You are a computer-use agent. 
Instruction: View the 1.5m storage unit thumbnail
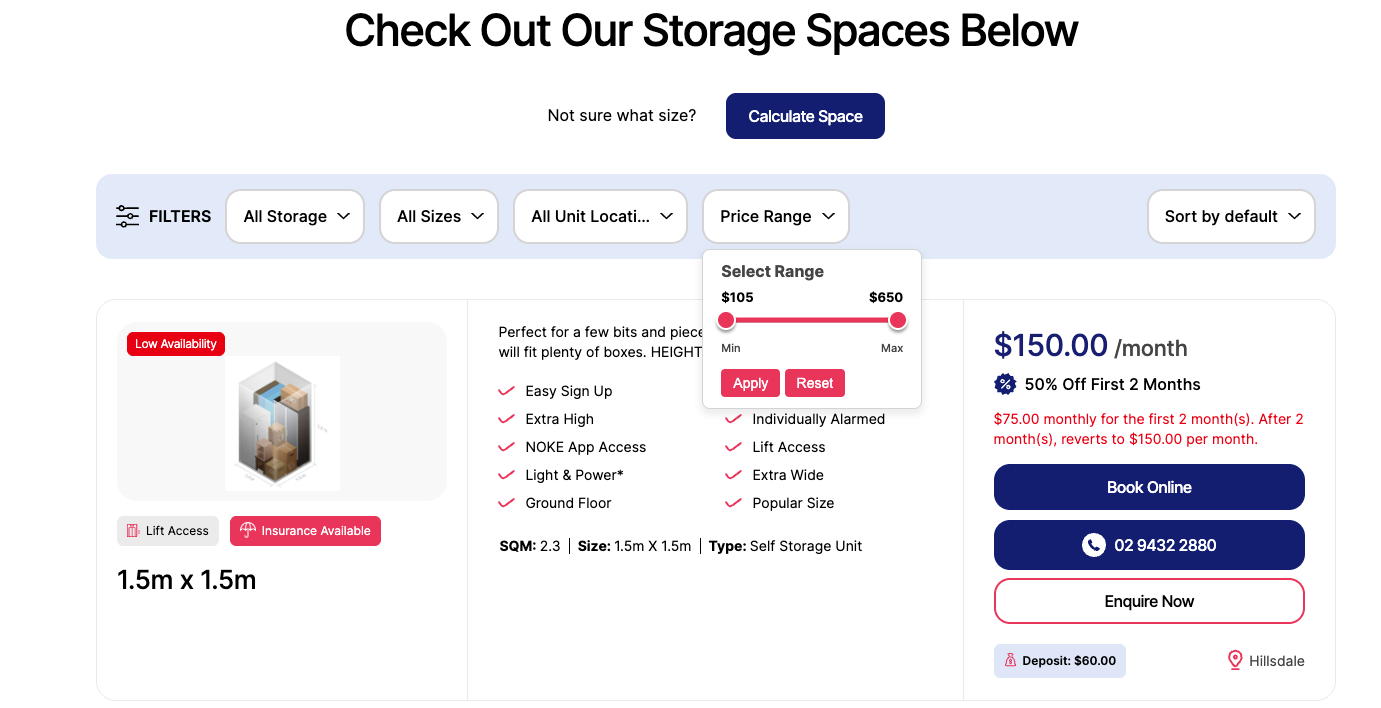click(x=282, y=422)
